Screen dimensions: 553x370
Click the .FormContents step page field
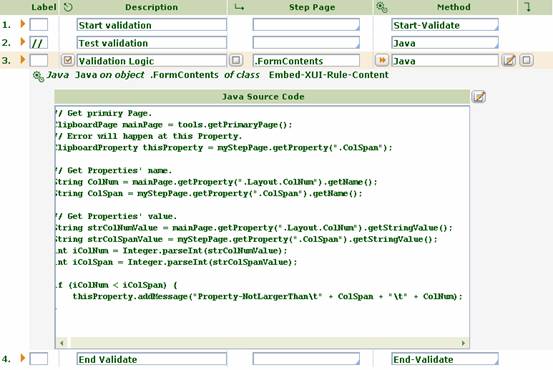pyautogui.click(x=306, y=60)
